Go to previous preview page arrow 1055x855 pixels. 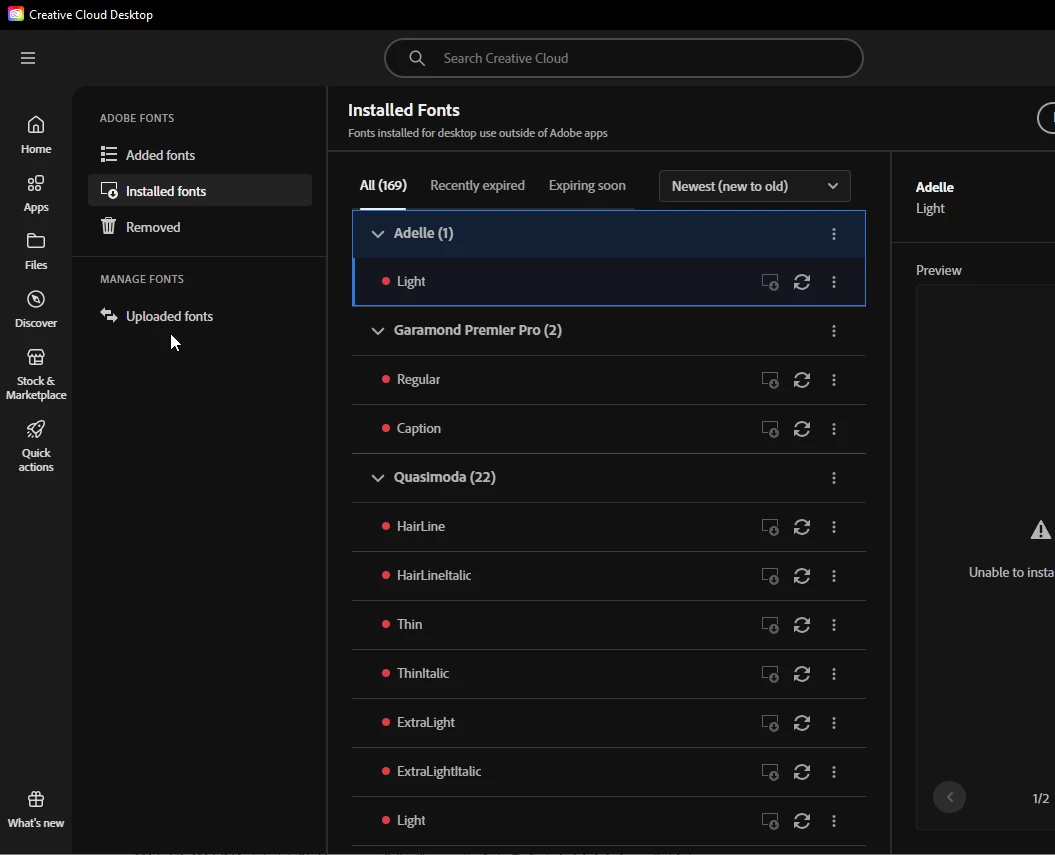[x=949, y=797]
